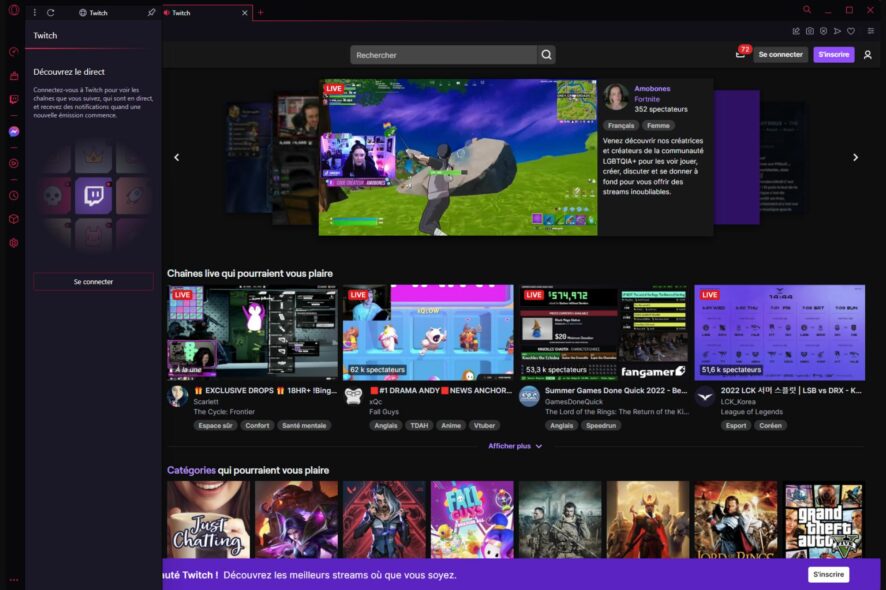Open Twitch notifications inbox with 72 badge
This screenshot has width=886, height=590.
[x=742, y=53]
